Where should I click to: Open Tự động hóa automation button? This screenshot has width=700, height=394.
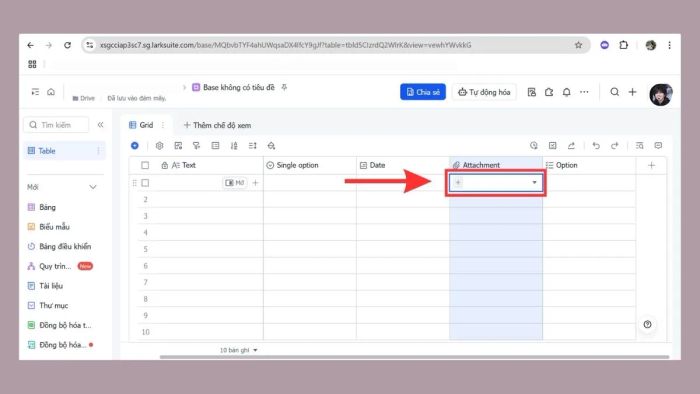[484, 92]
